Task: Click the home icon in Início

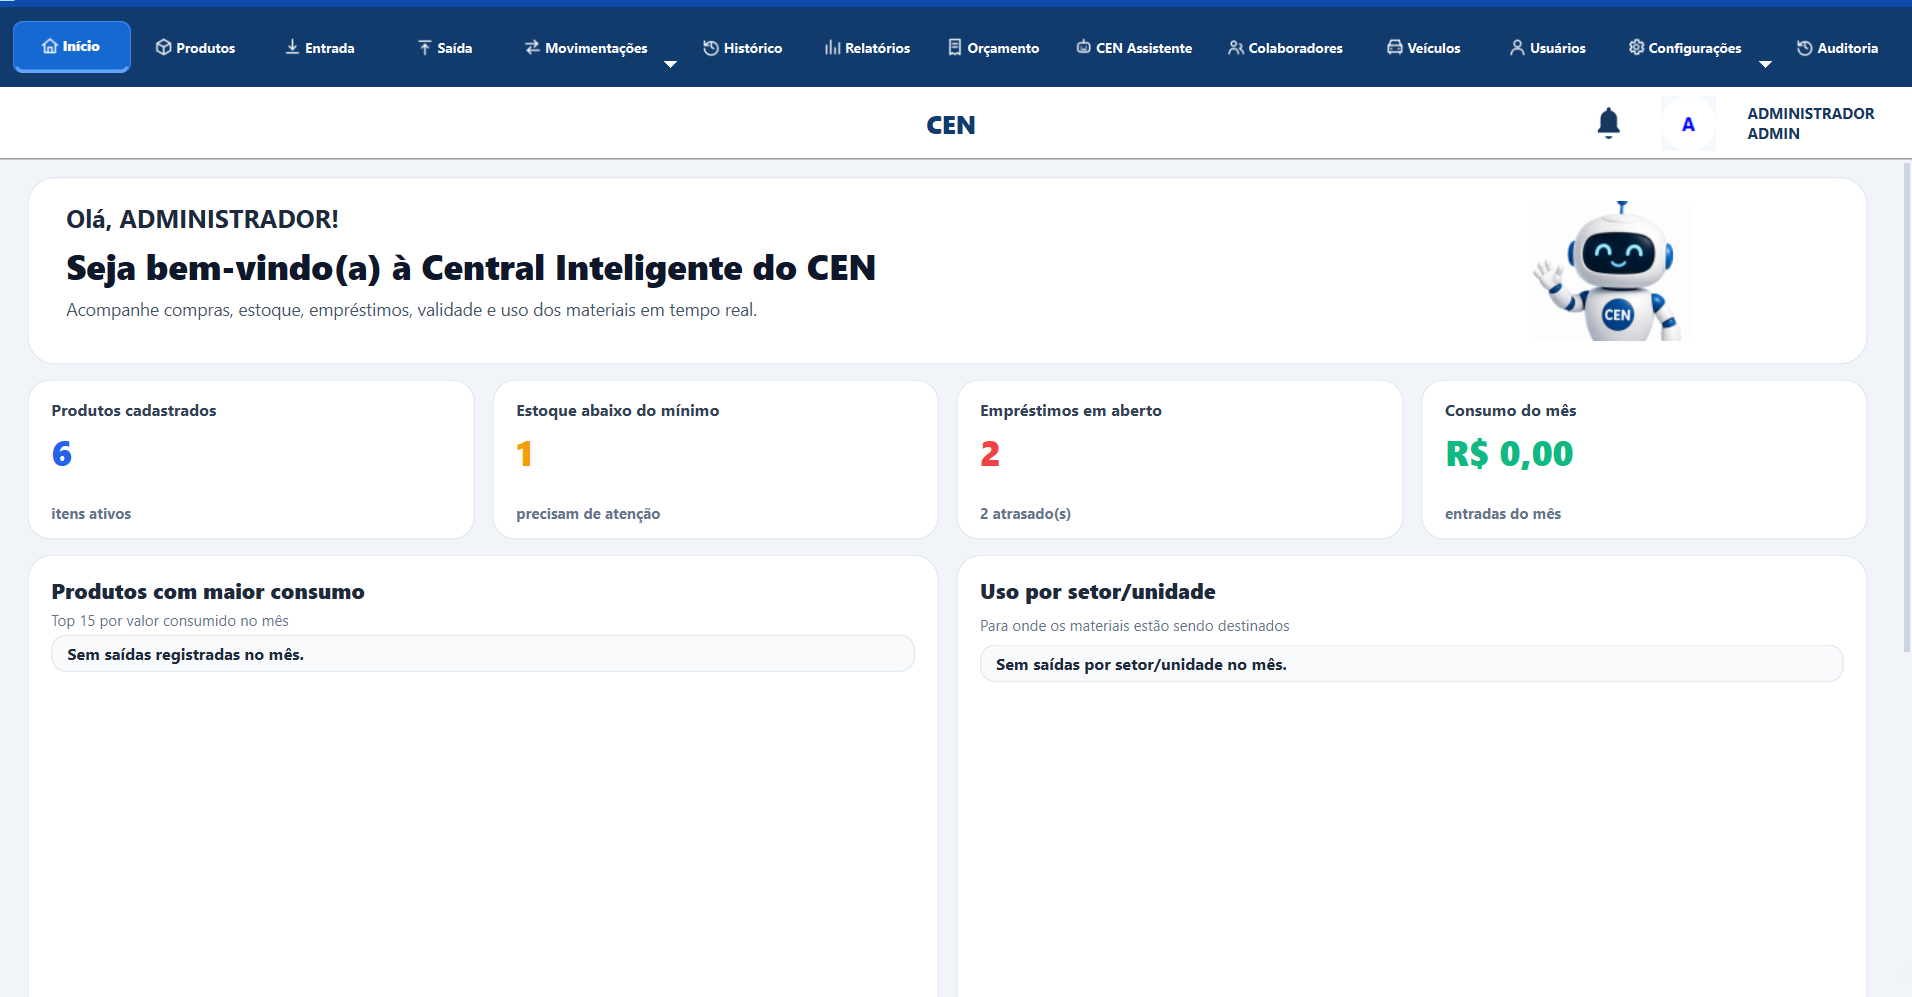Action: pos(50,46)
